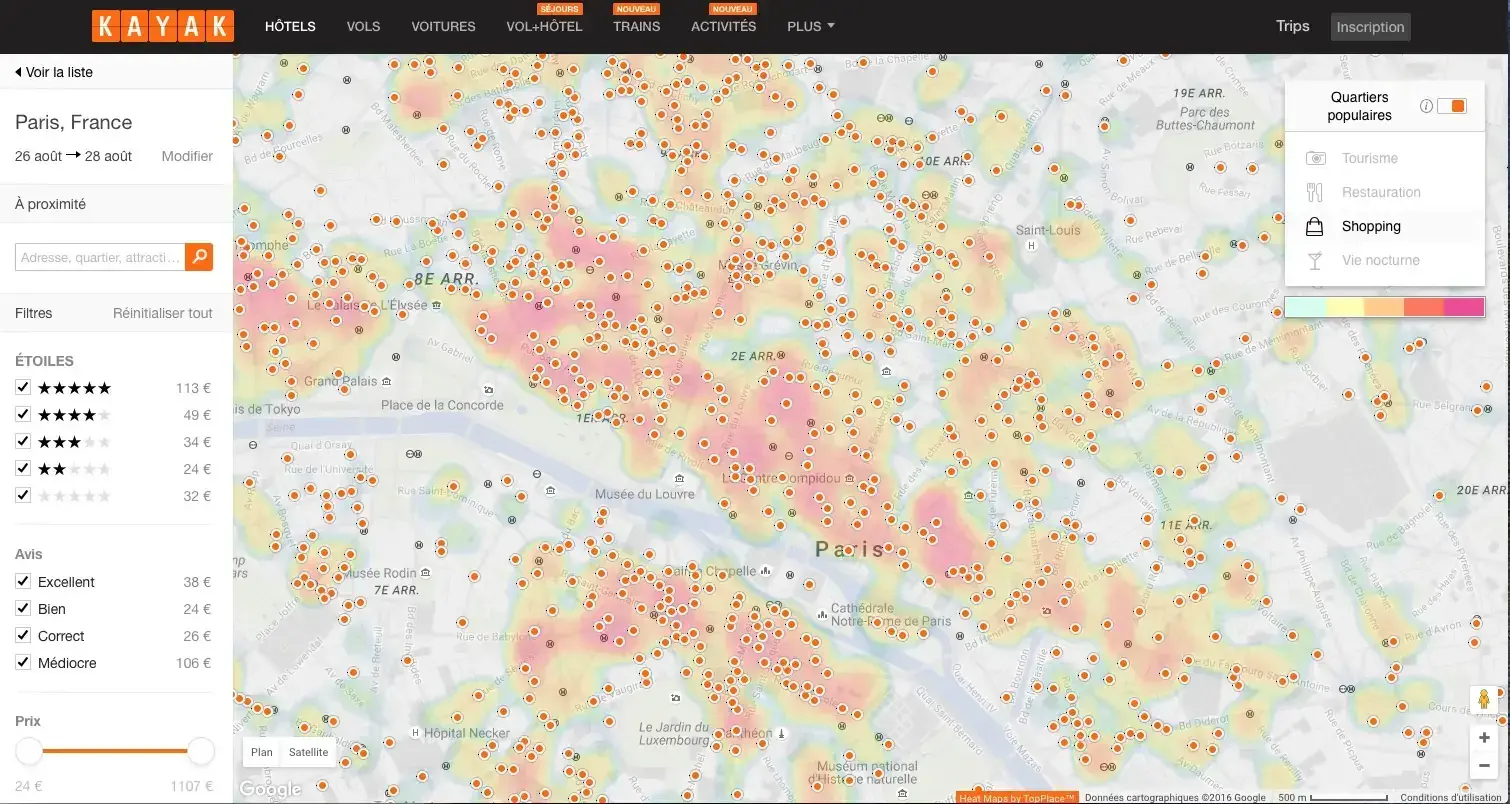Open the HÔTELS tab
This screenshot has height=804, width=1510.
pyautogui.click(x=290, y=26)
